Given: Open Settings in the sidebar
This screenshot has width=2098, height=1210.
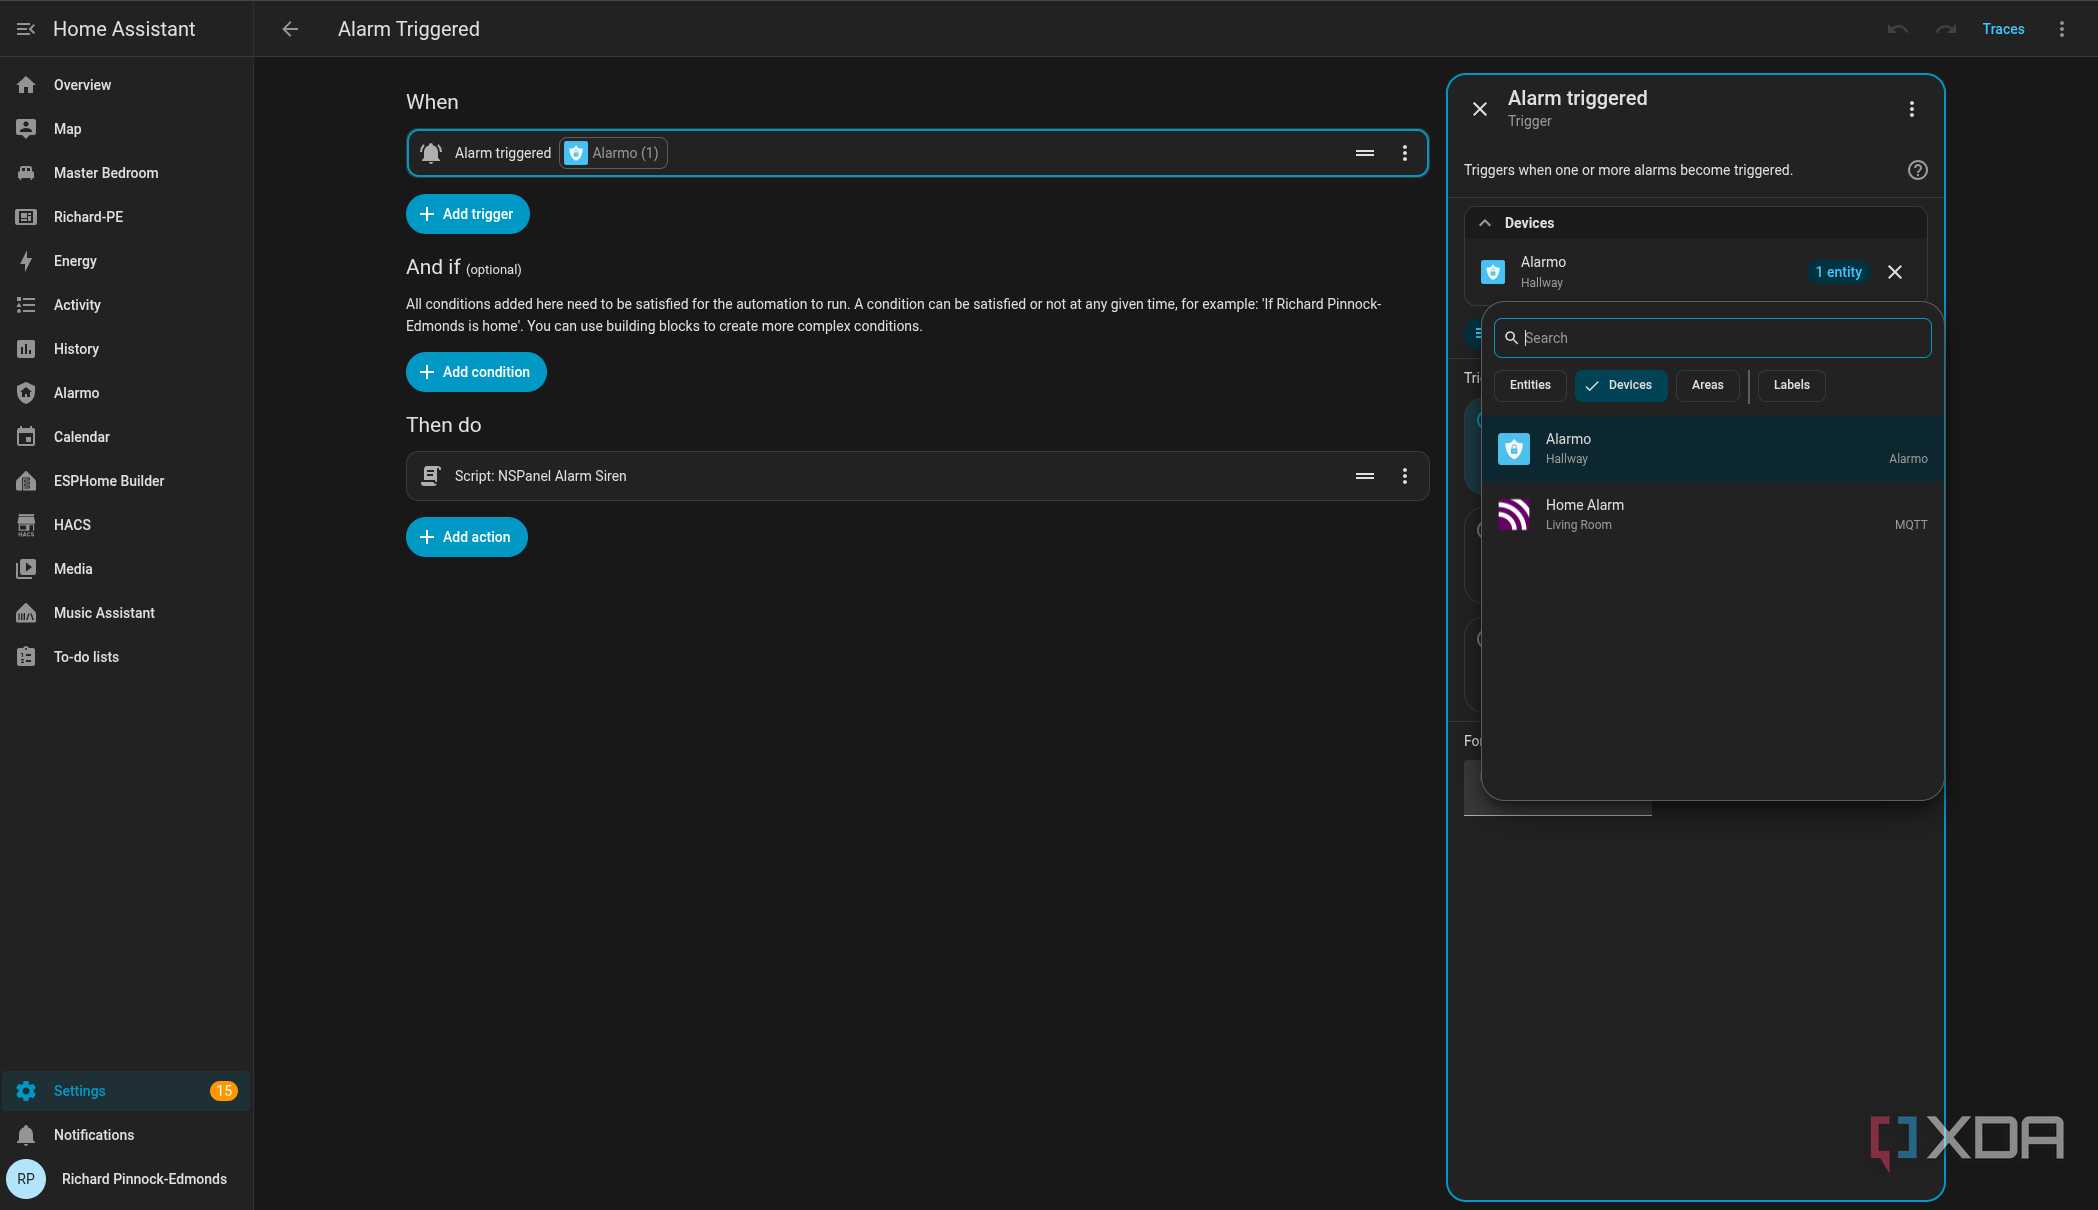Looking at the screenshot, I should point(126,1091).
